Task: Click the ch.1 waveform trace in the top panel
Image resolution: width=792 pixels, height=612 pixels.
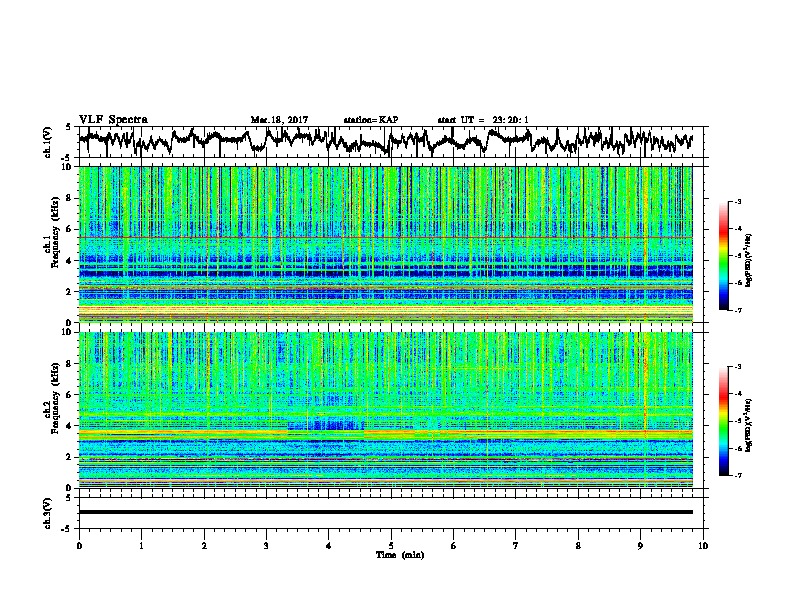Action: tap(386, 140)
